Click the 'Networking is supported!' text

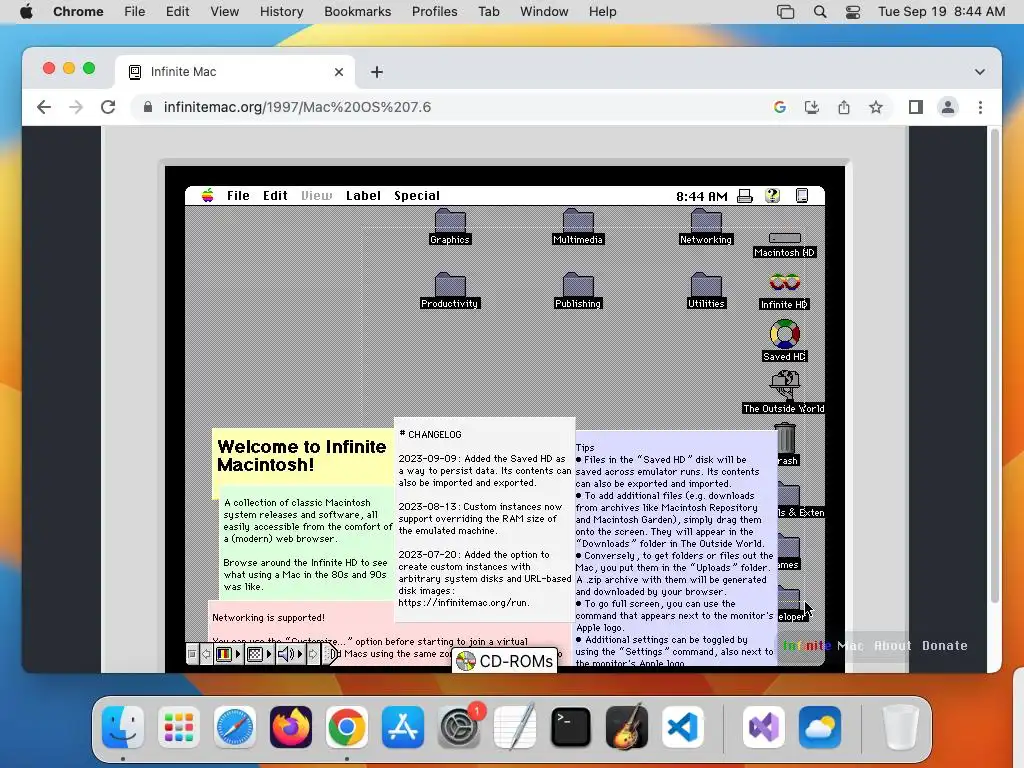[x=268, y=617]
